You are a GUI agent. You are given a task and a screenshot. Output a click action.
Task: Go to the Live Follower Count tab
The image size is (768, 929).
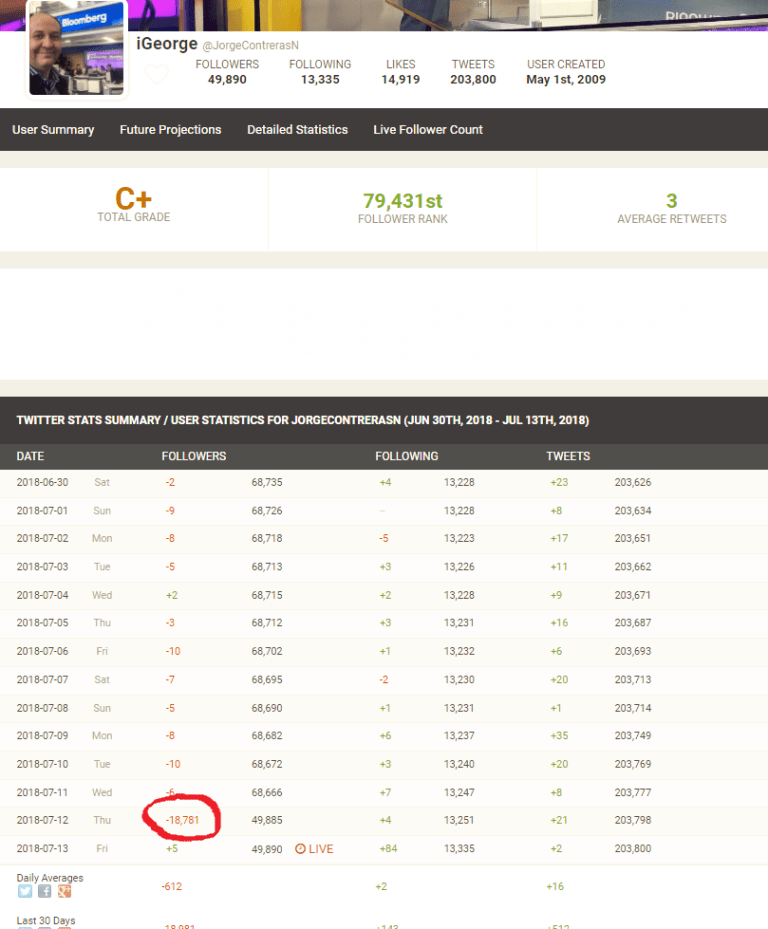tap(427, 130)
